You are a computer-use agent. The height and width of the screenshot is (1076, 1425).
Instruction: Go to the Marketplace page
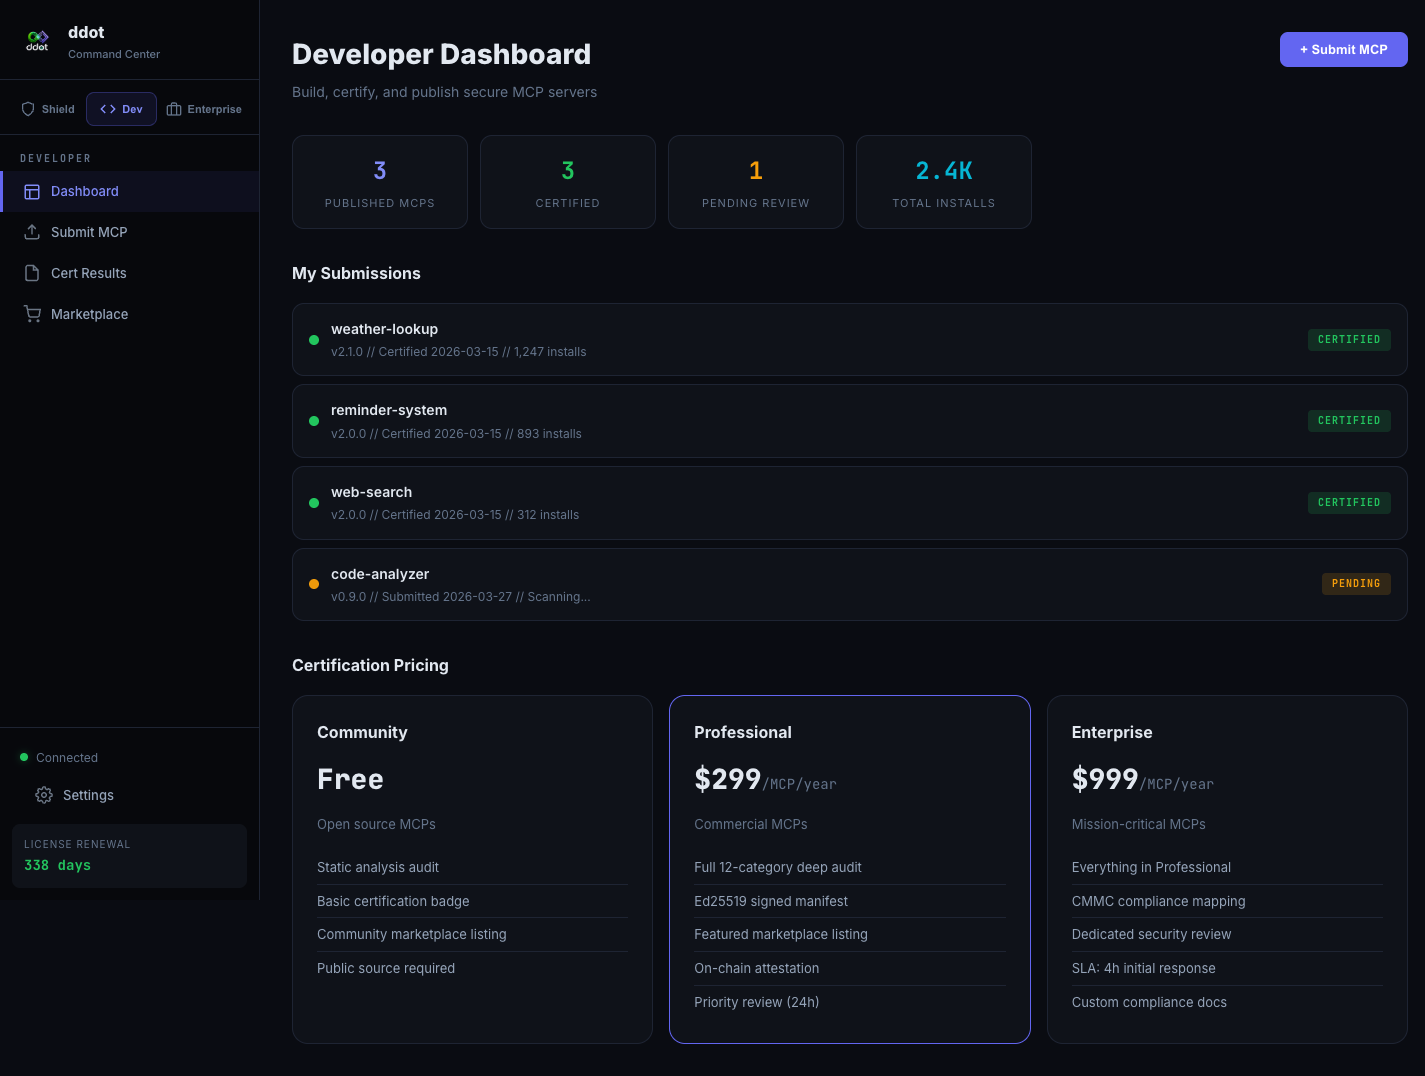[x=90, y=313]
